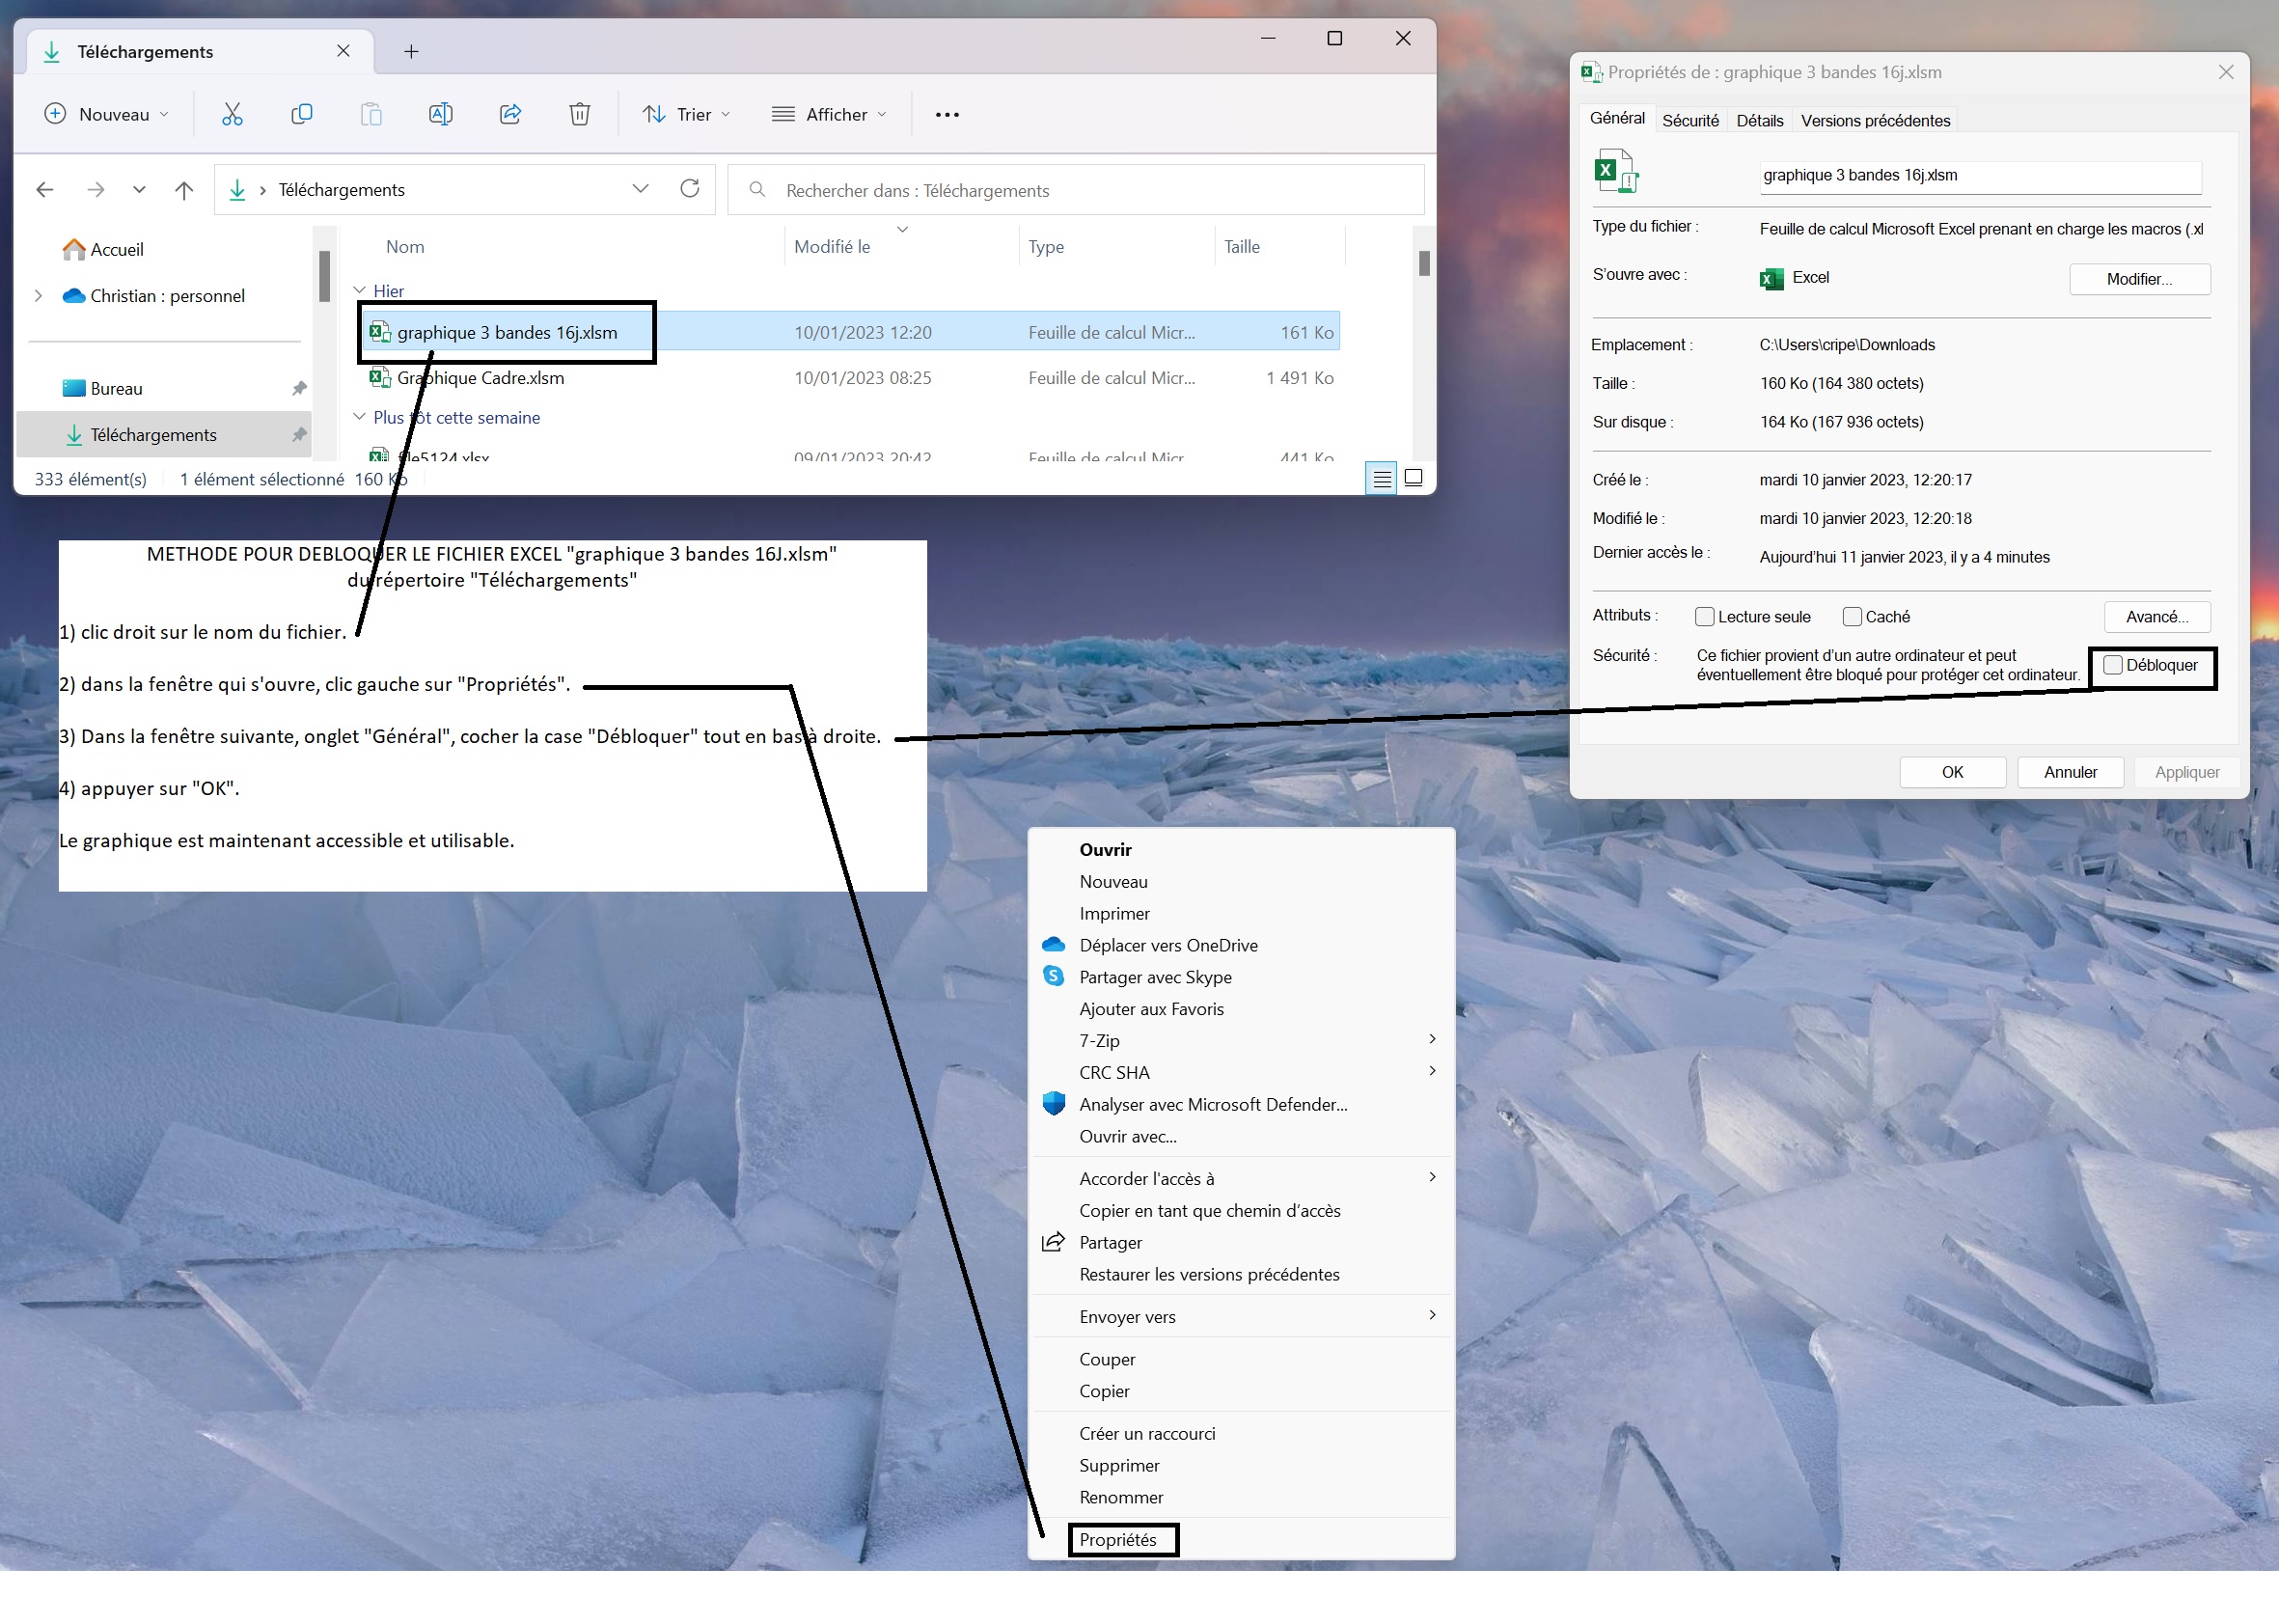The image size is (2279, 1624).
Task: Switch to the Versions précédentes tab
Action: coord(1875,120)
